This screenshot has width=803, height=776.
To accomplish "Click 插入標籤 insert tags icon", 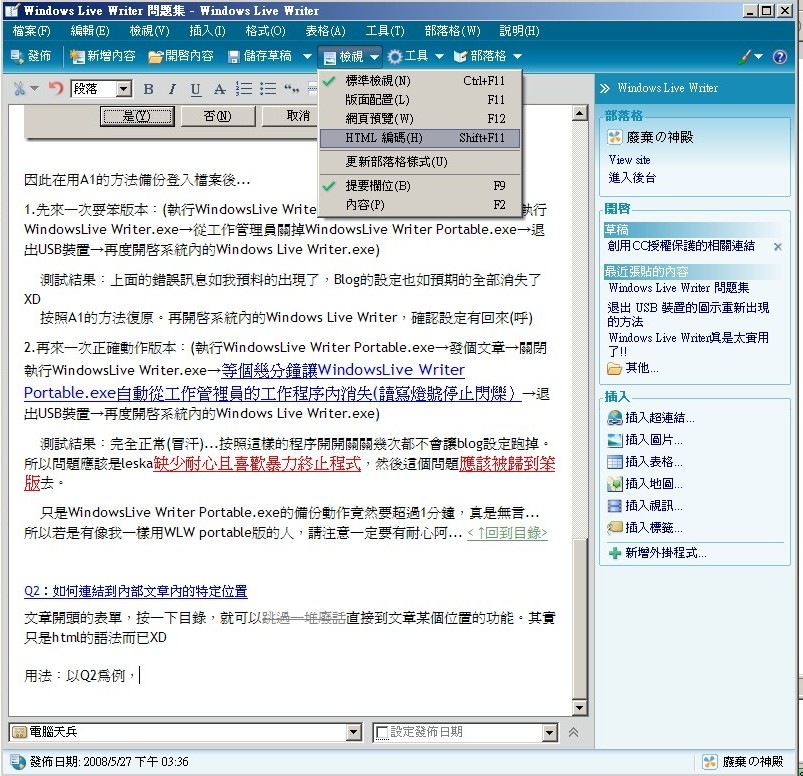I will pos(614,528).
